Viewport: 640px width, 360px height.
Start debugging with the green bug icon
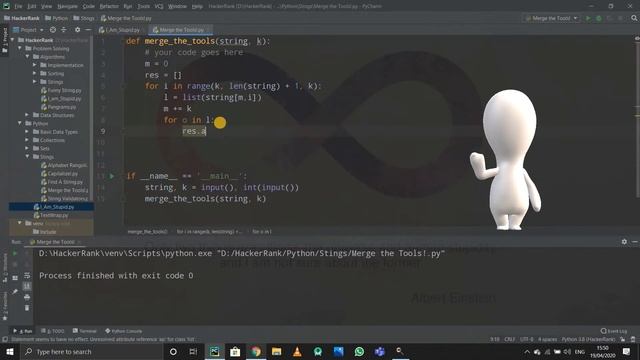click(599, 18)
